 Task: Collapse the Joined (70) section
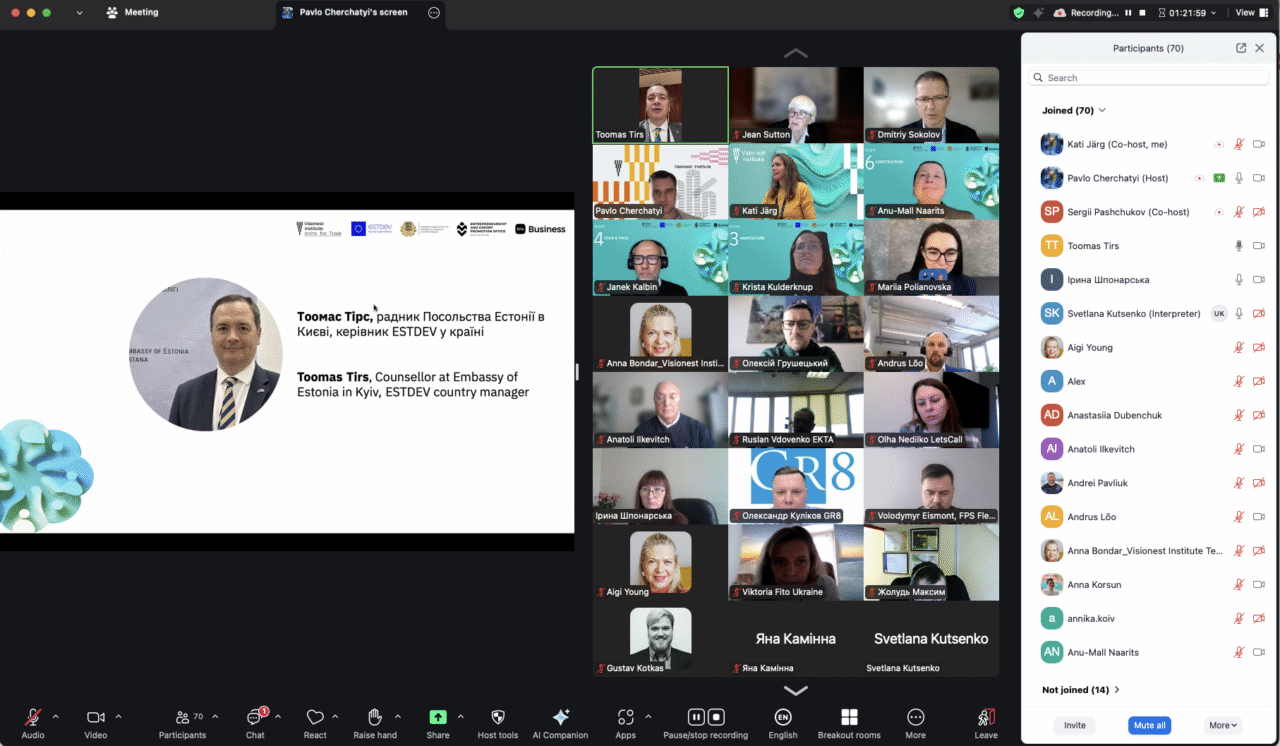tap(1074, 110)
